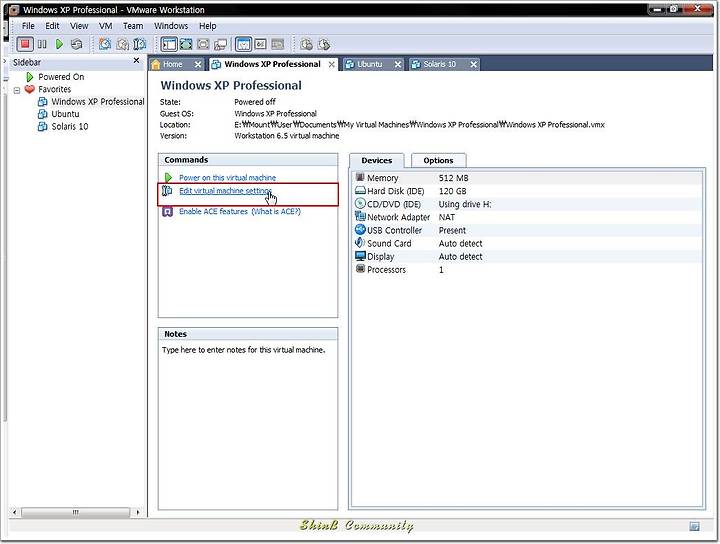The image size is (720, 544).
Task: Click the red Power Off toolbar button
Action: point(25,44)
